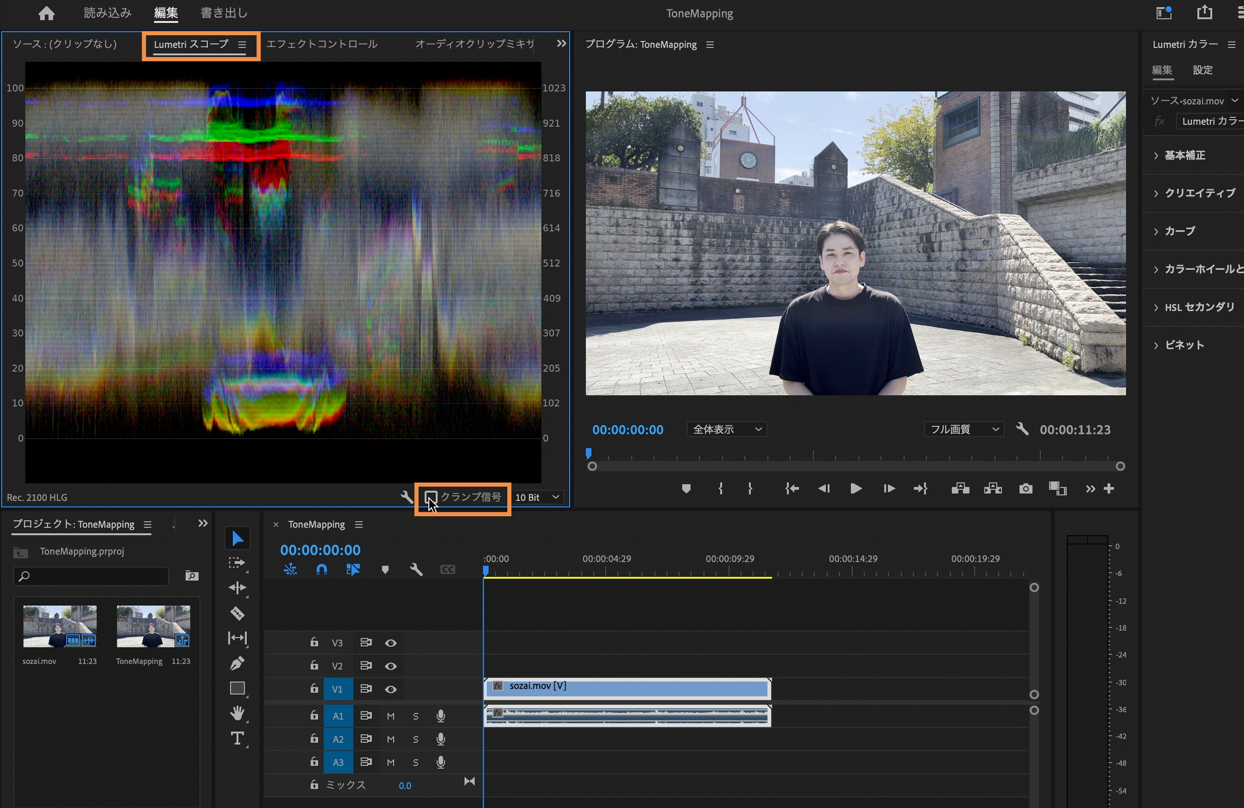
Task: Open the 全体表示 zoom level dropdown
Action: coord(726,429)
